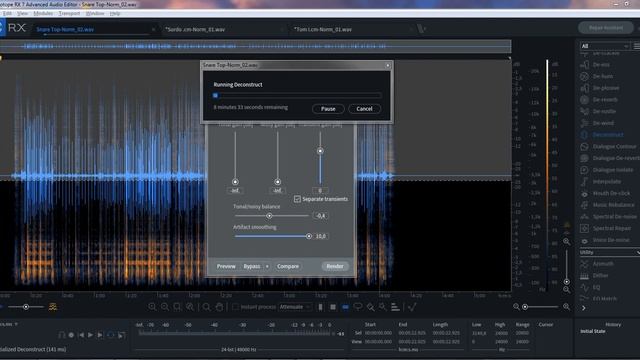The image size is (640, 360).
Task: Click the Tonal/noisy balance slider handle
Action: pyautogui.click(x=269, y=216)
